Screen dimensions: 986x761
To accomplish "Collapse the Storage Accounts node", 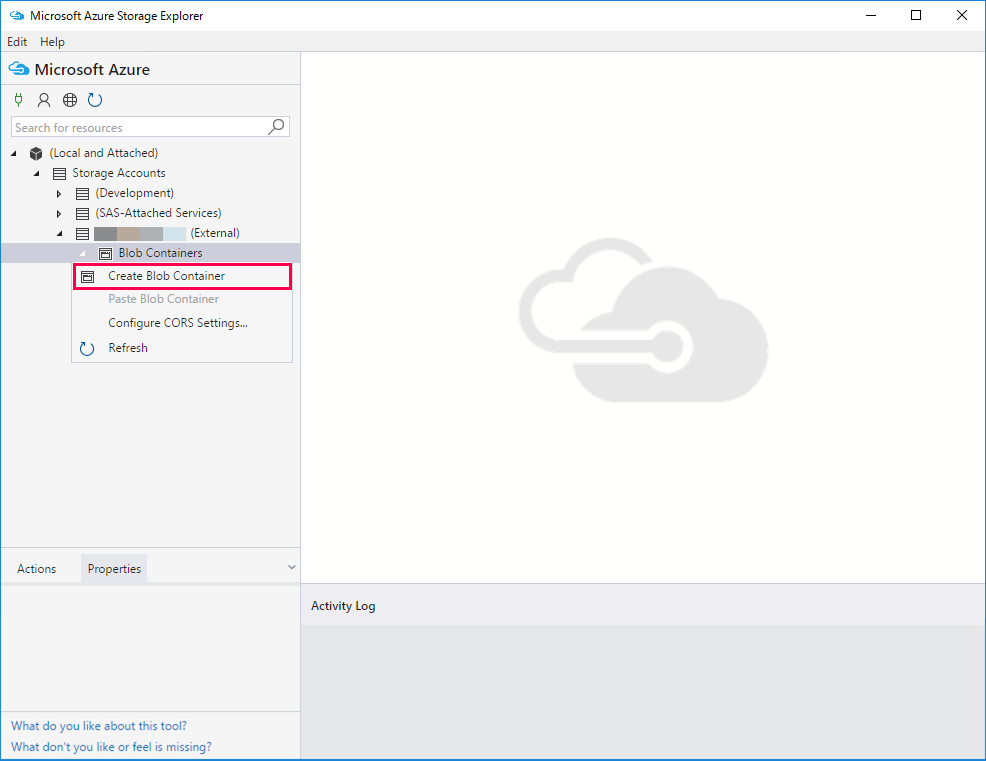I will 36,174.
